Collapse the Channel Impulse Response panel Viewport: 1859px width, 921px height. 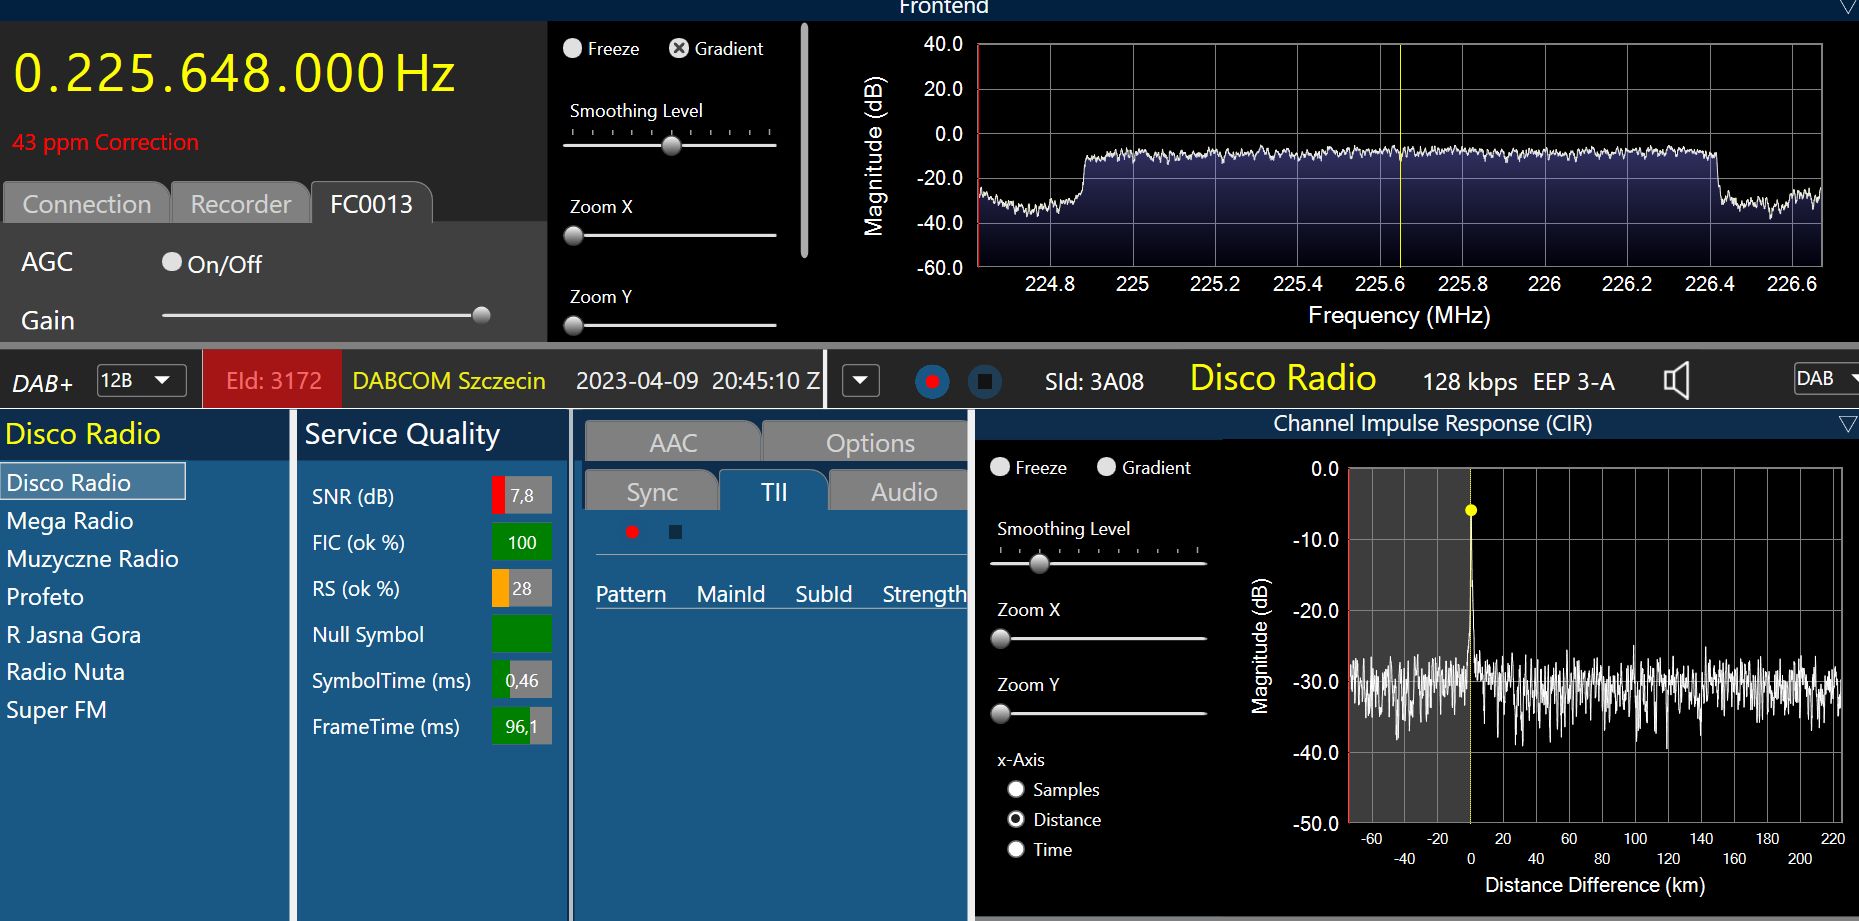point(1847,424)
